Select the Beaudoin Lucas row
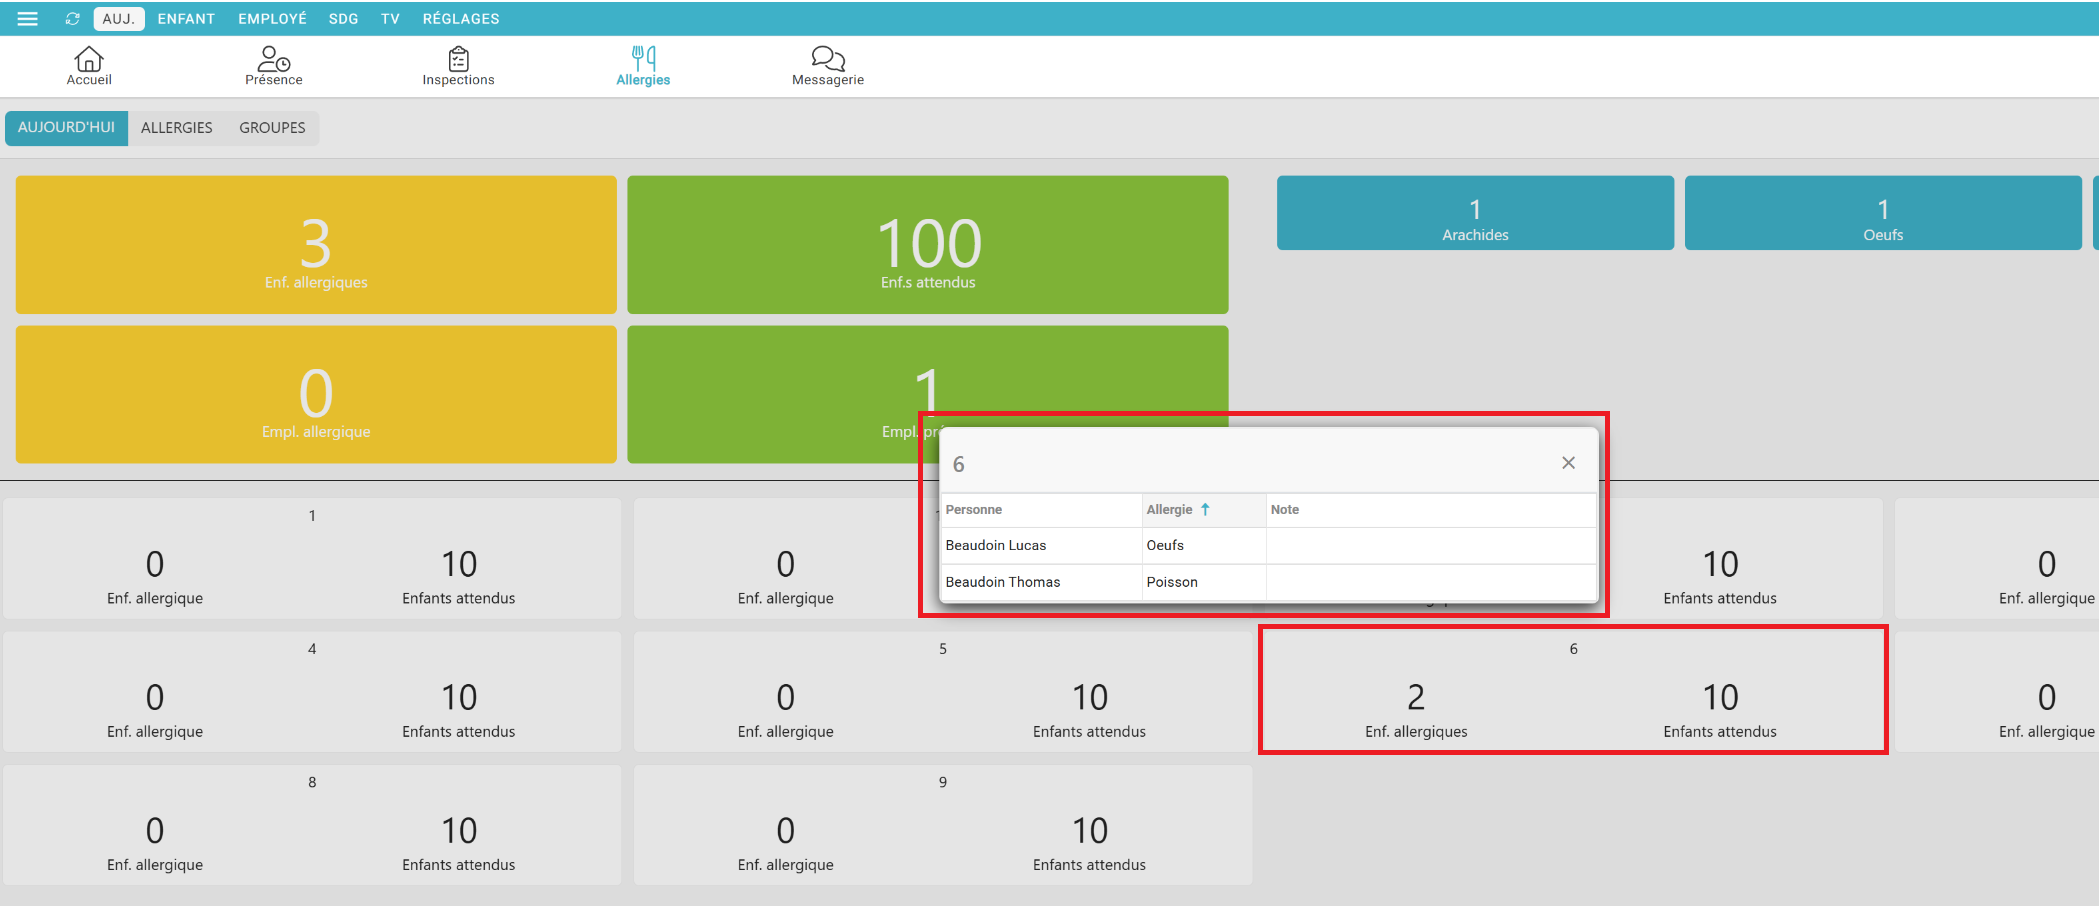The width and height of the screenshot is (2099, 906). 996,546
